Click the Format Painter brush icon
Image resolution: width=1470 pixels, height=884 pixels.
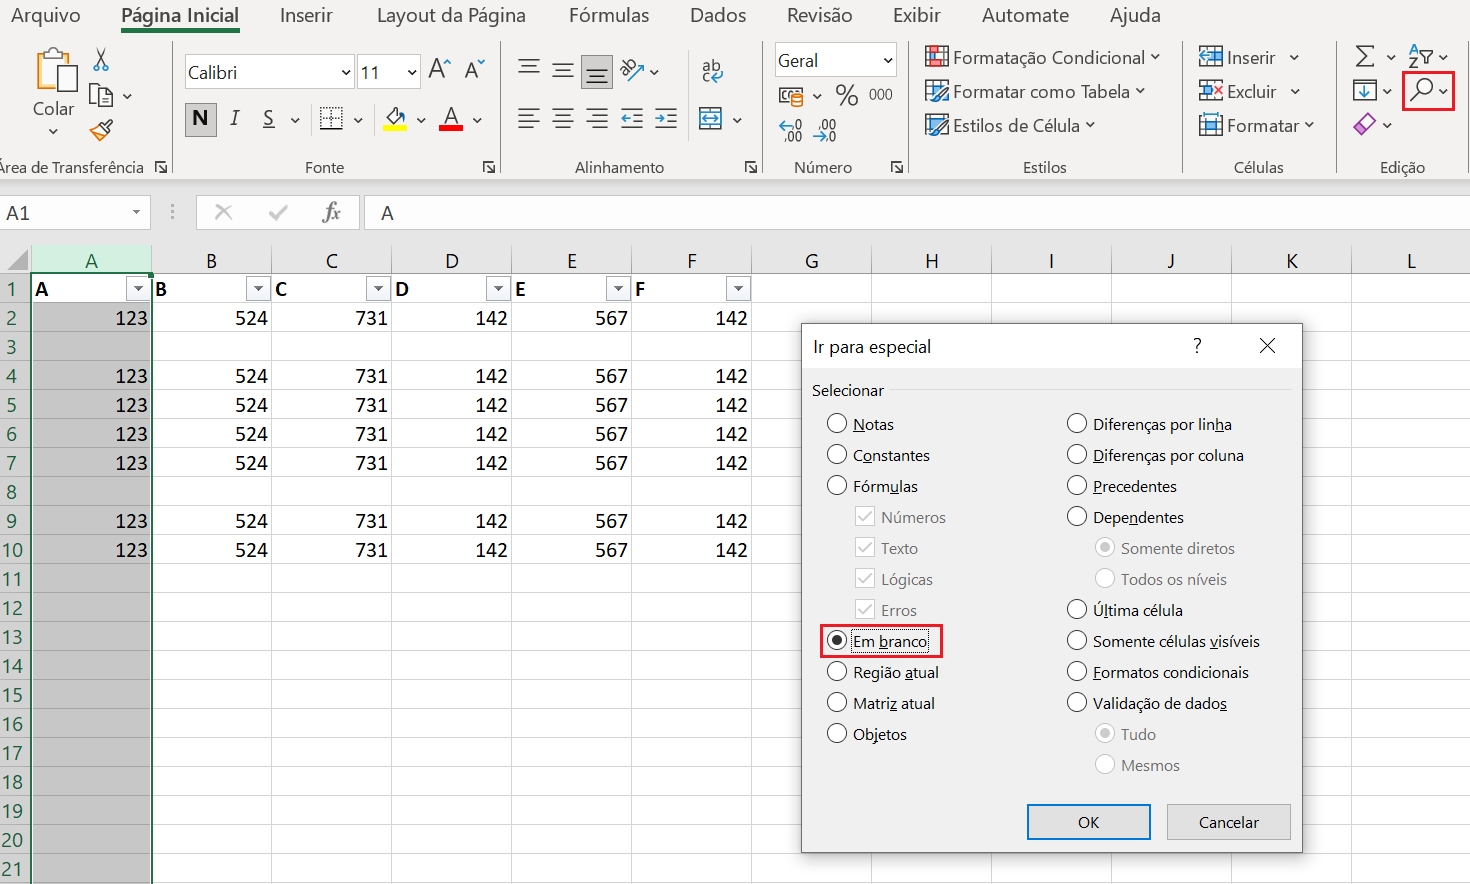pos(101,130)
